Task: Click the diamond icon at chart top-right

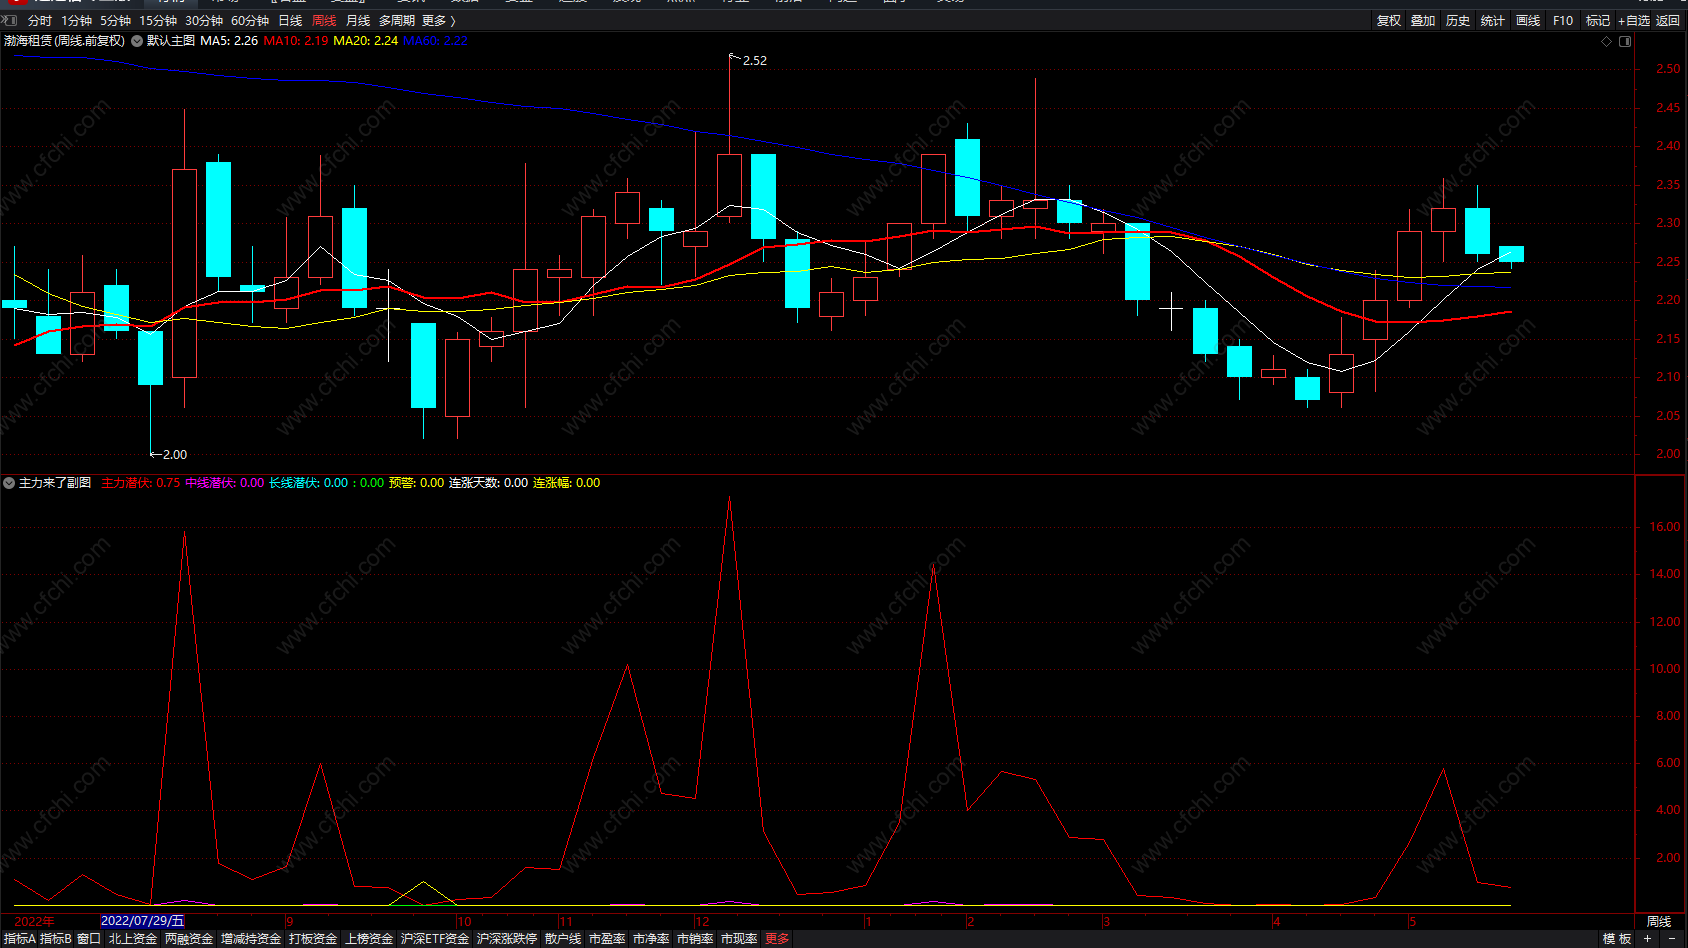Action: click(1607, 41)
